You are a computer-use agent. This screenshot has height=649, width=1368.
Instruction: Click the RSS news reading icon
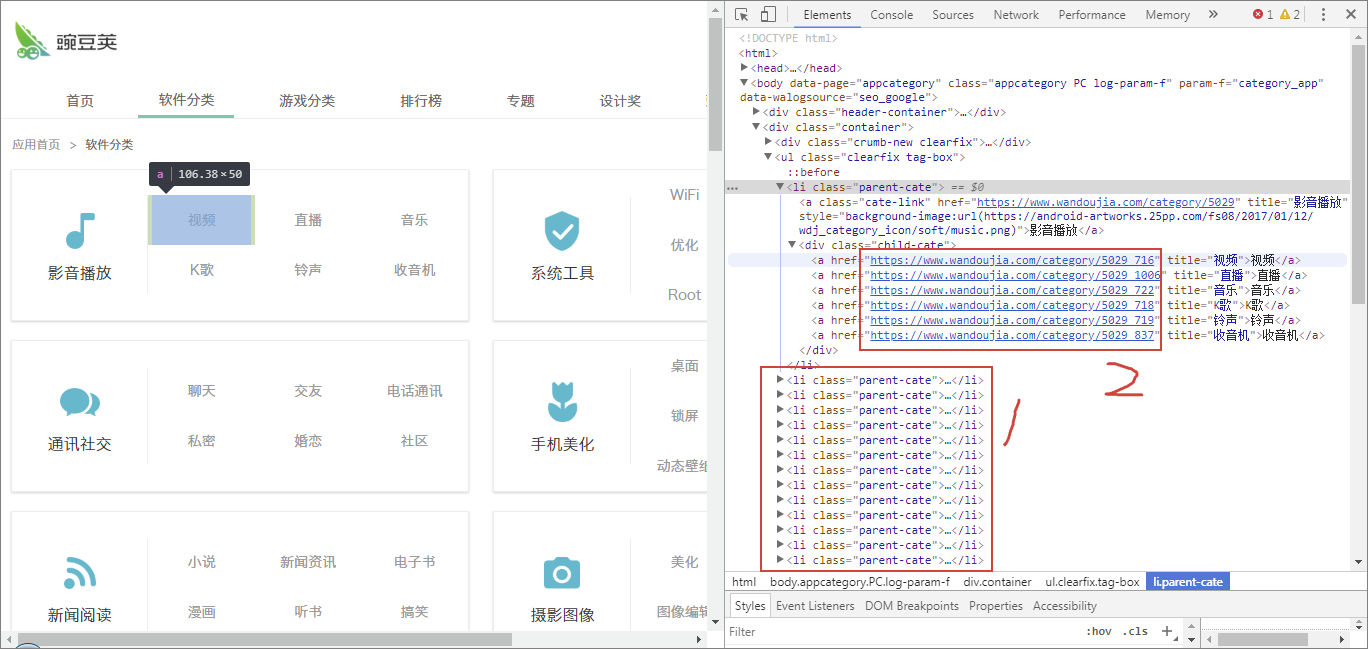point(79,573)
